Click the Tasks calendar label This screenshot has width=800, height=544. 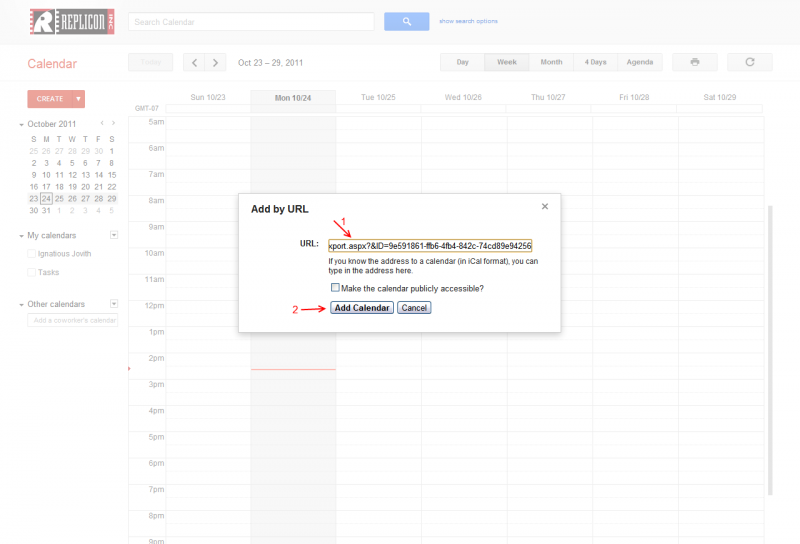(48, 272)
